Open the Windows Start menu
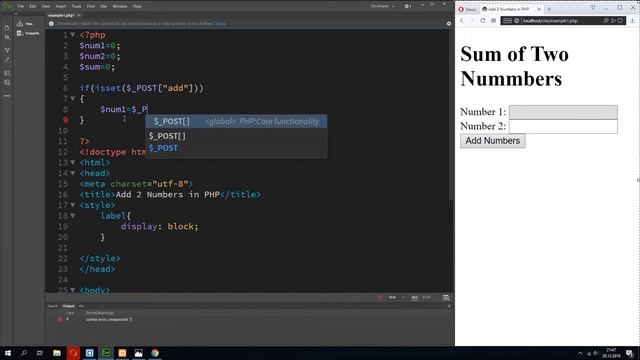This screenshot has height=360, width=640. tap(8, 353)
